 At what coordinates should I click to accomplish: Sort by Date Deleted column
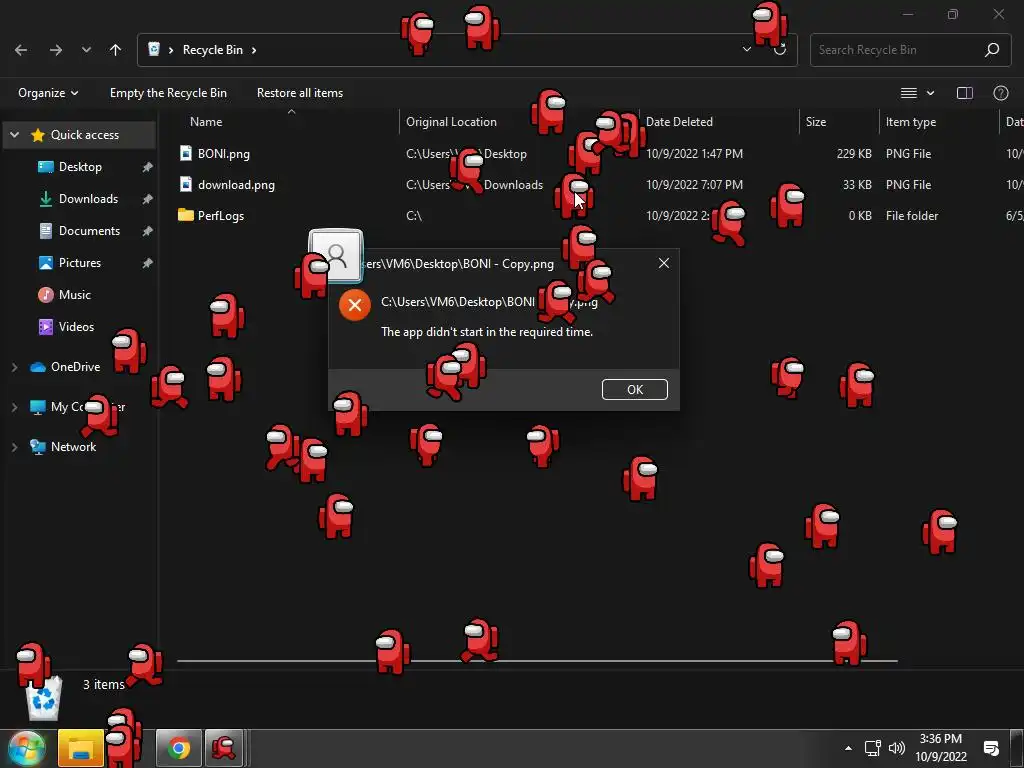tap(679, 121)
